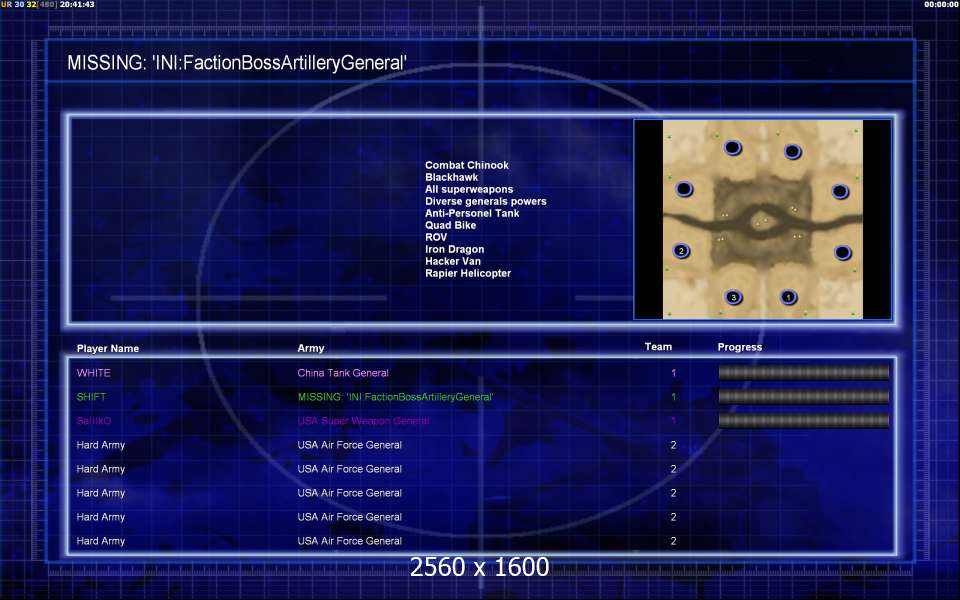The width and height of the screenshot is (960, 600).
Task: Click start position 3 on the minimap
Action: pyautogui.click(x=733, y=297)
